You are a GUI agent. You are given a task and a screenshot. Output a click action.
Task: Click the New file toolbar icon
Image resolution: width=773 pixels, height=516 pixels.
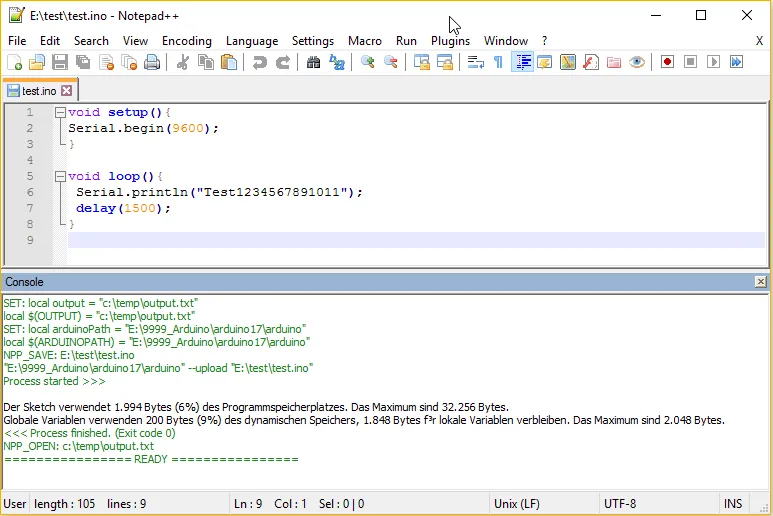coord(15,63)
